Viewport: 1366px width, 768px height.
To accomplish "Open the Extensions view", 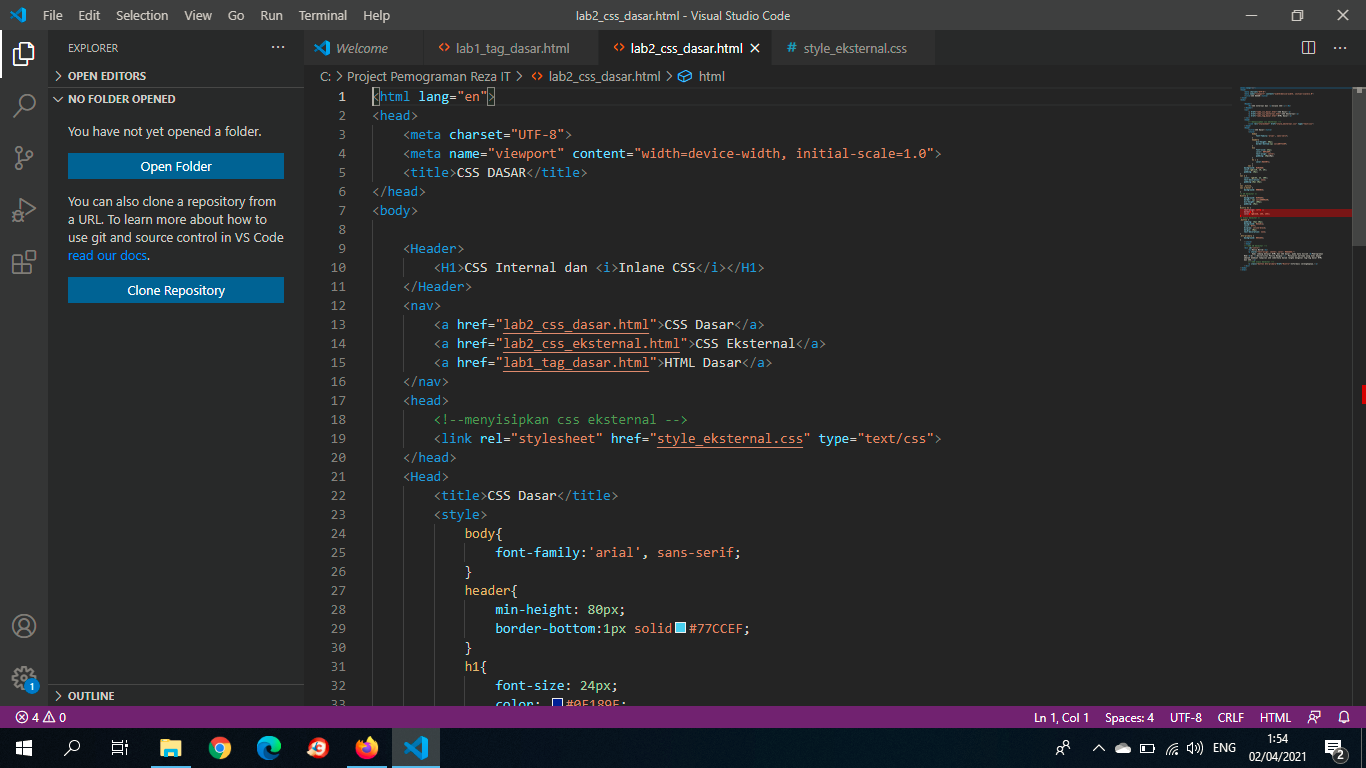I will [x=24, y=262].
